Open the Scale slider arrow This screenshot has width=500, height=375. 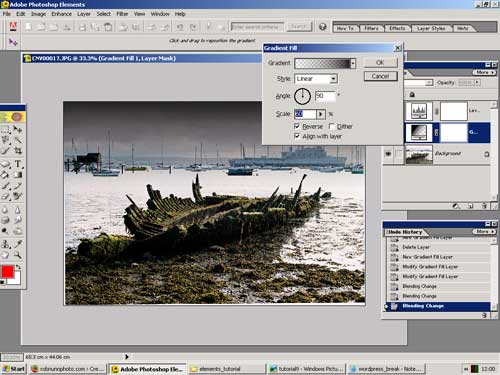[x=321, y=114]
